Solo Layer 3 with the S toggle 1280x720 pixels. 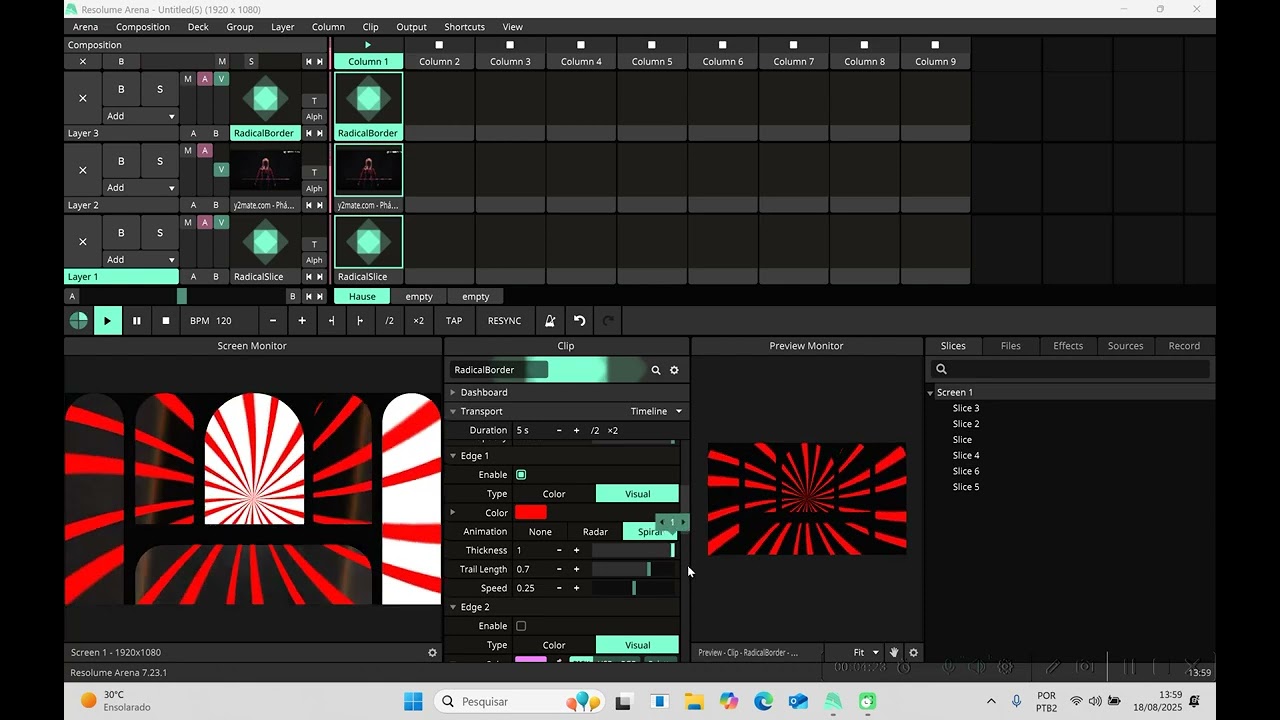[160, 89]
